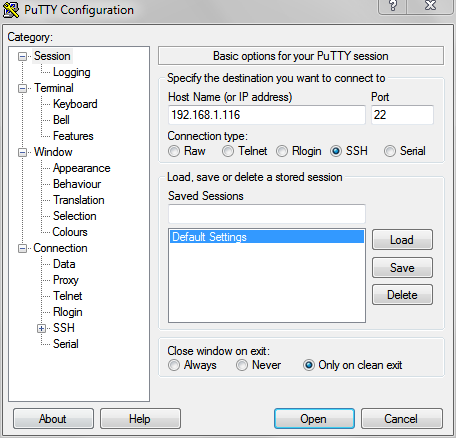The width and height of the screenshot is (456, 438).
Task: Open the Rlogin category in tree
Action: pyautogui.click(x=68, y=312)
